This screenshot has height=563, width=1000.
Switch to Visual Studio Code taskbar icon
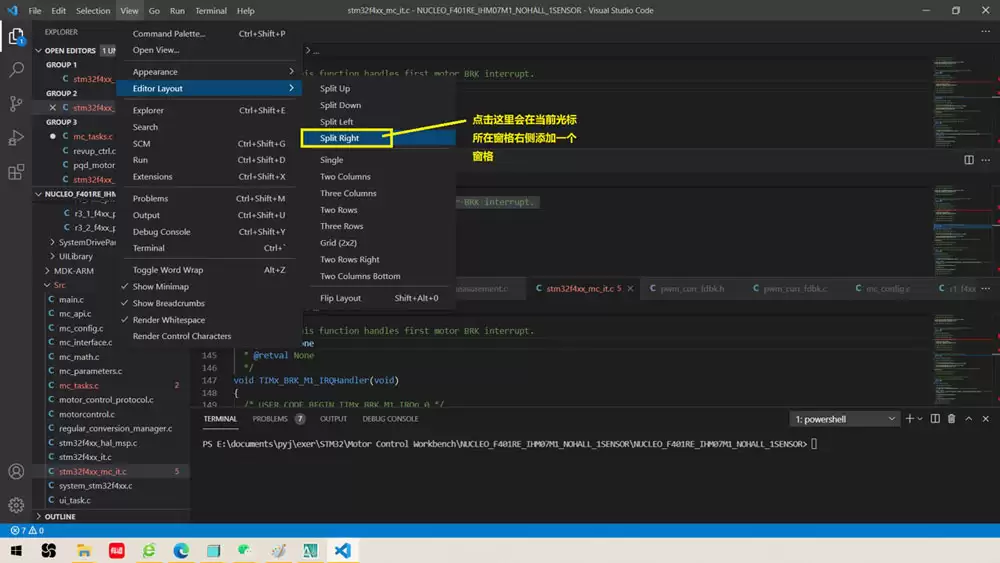click(342, 550)
